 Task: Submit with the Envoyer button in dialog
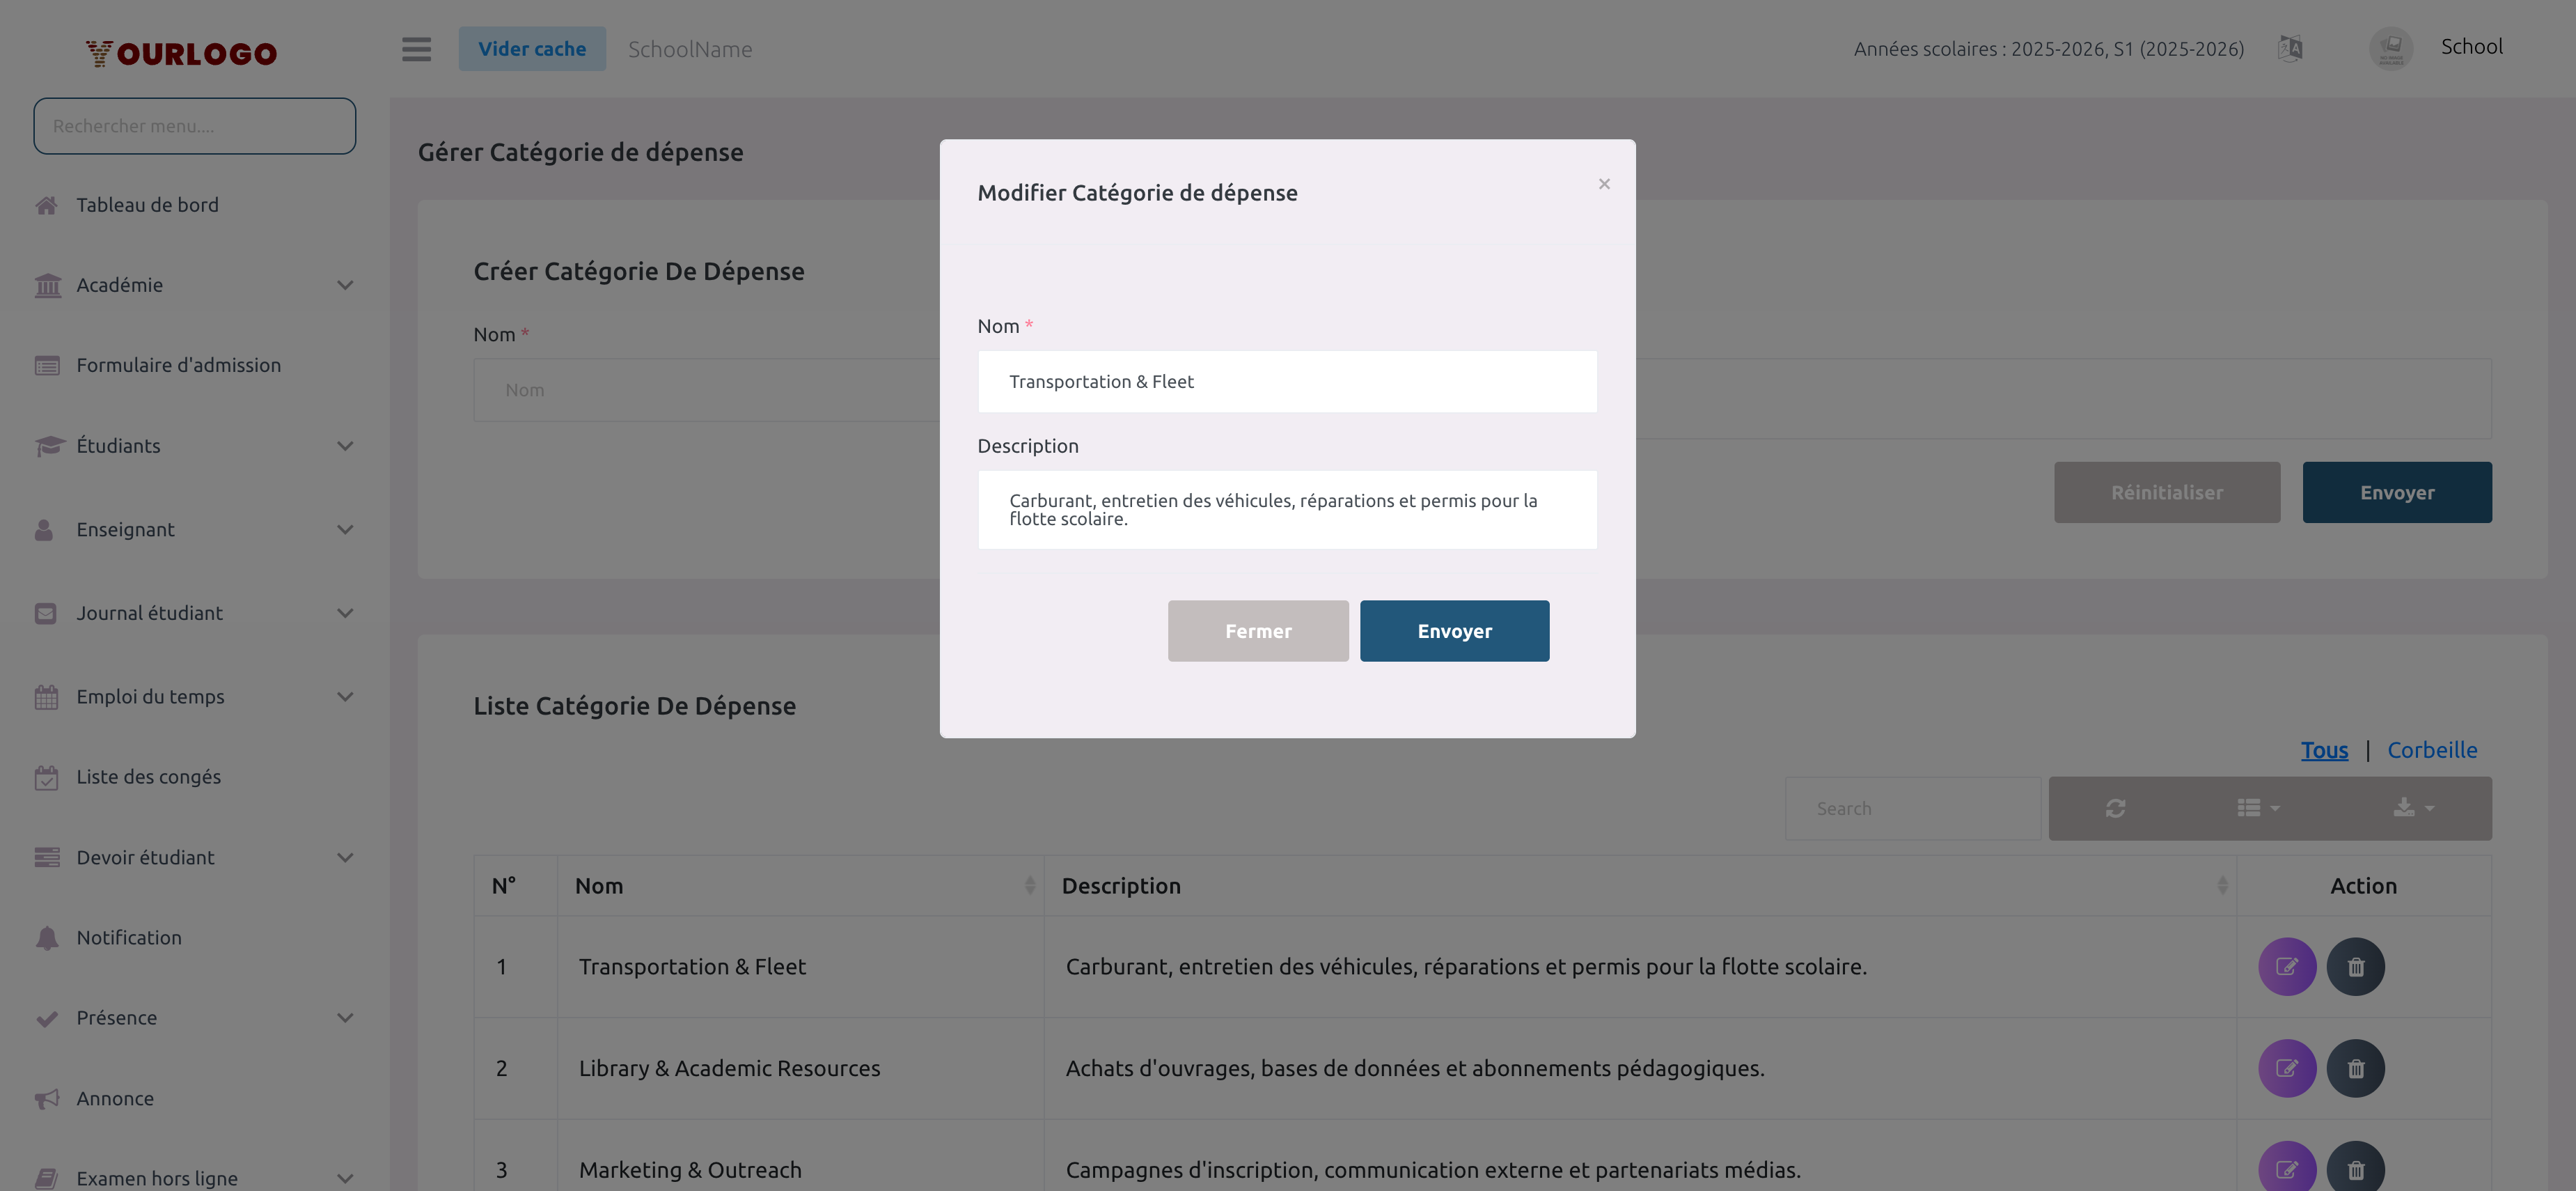tap(1454, 631)
